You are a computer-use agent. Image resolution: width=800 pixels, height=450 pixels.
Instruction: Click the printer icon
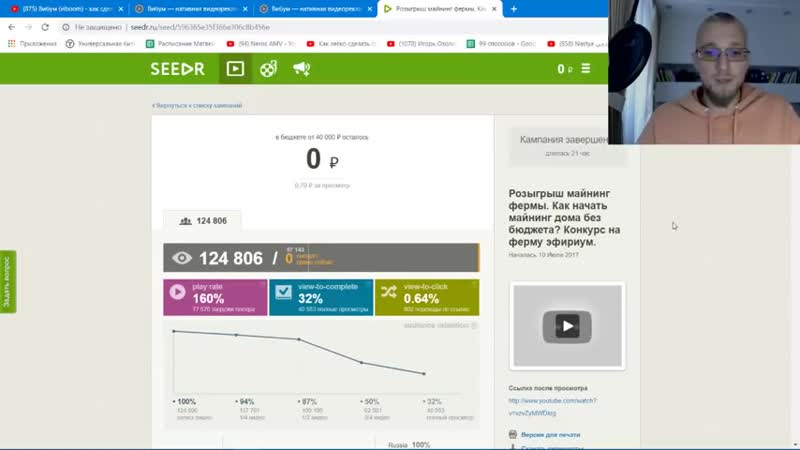click(x=513, y=434)
